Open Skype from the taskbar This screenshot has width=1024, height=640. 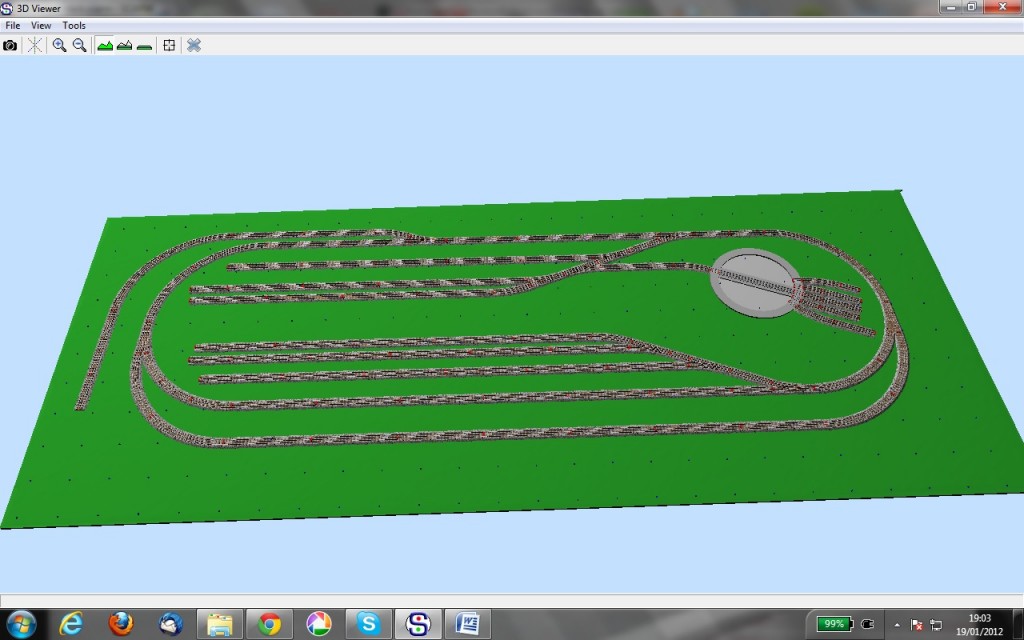pyautogui.click(x=369, y=623)
